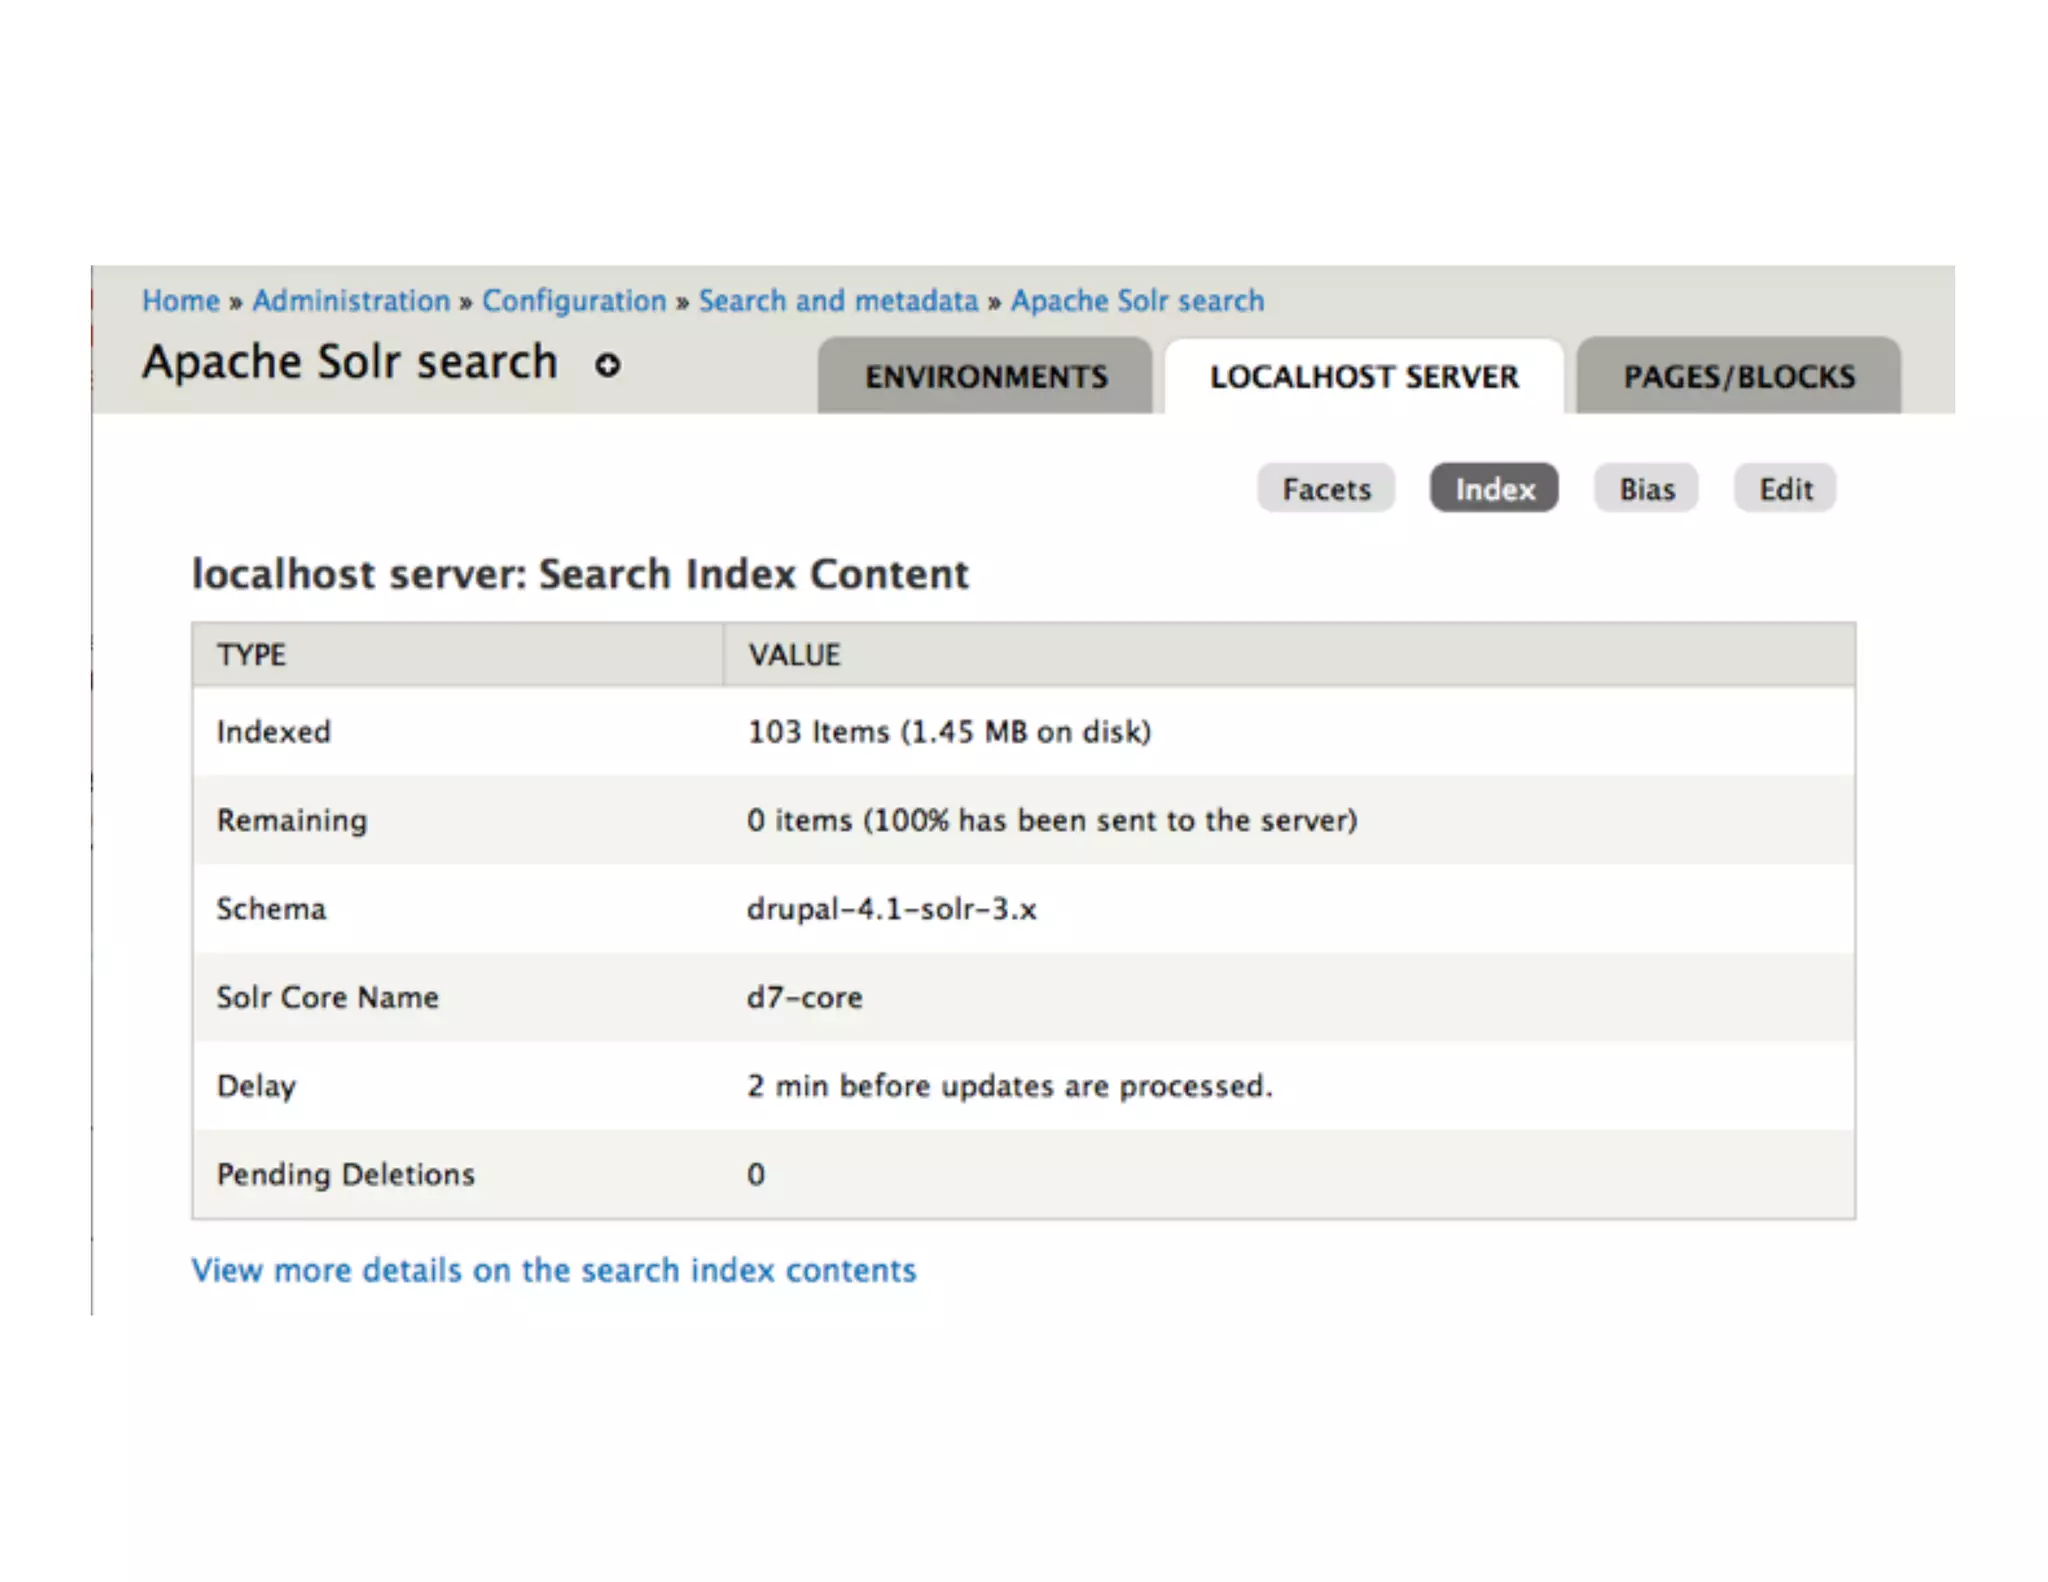Click the Edit secondary tab
Image resolution: width=2048 pixels, height=1582 pixels.
[x=1785, y=489]
